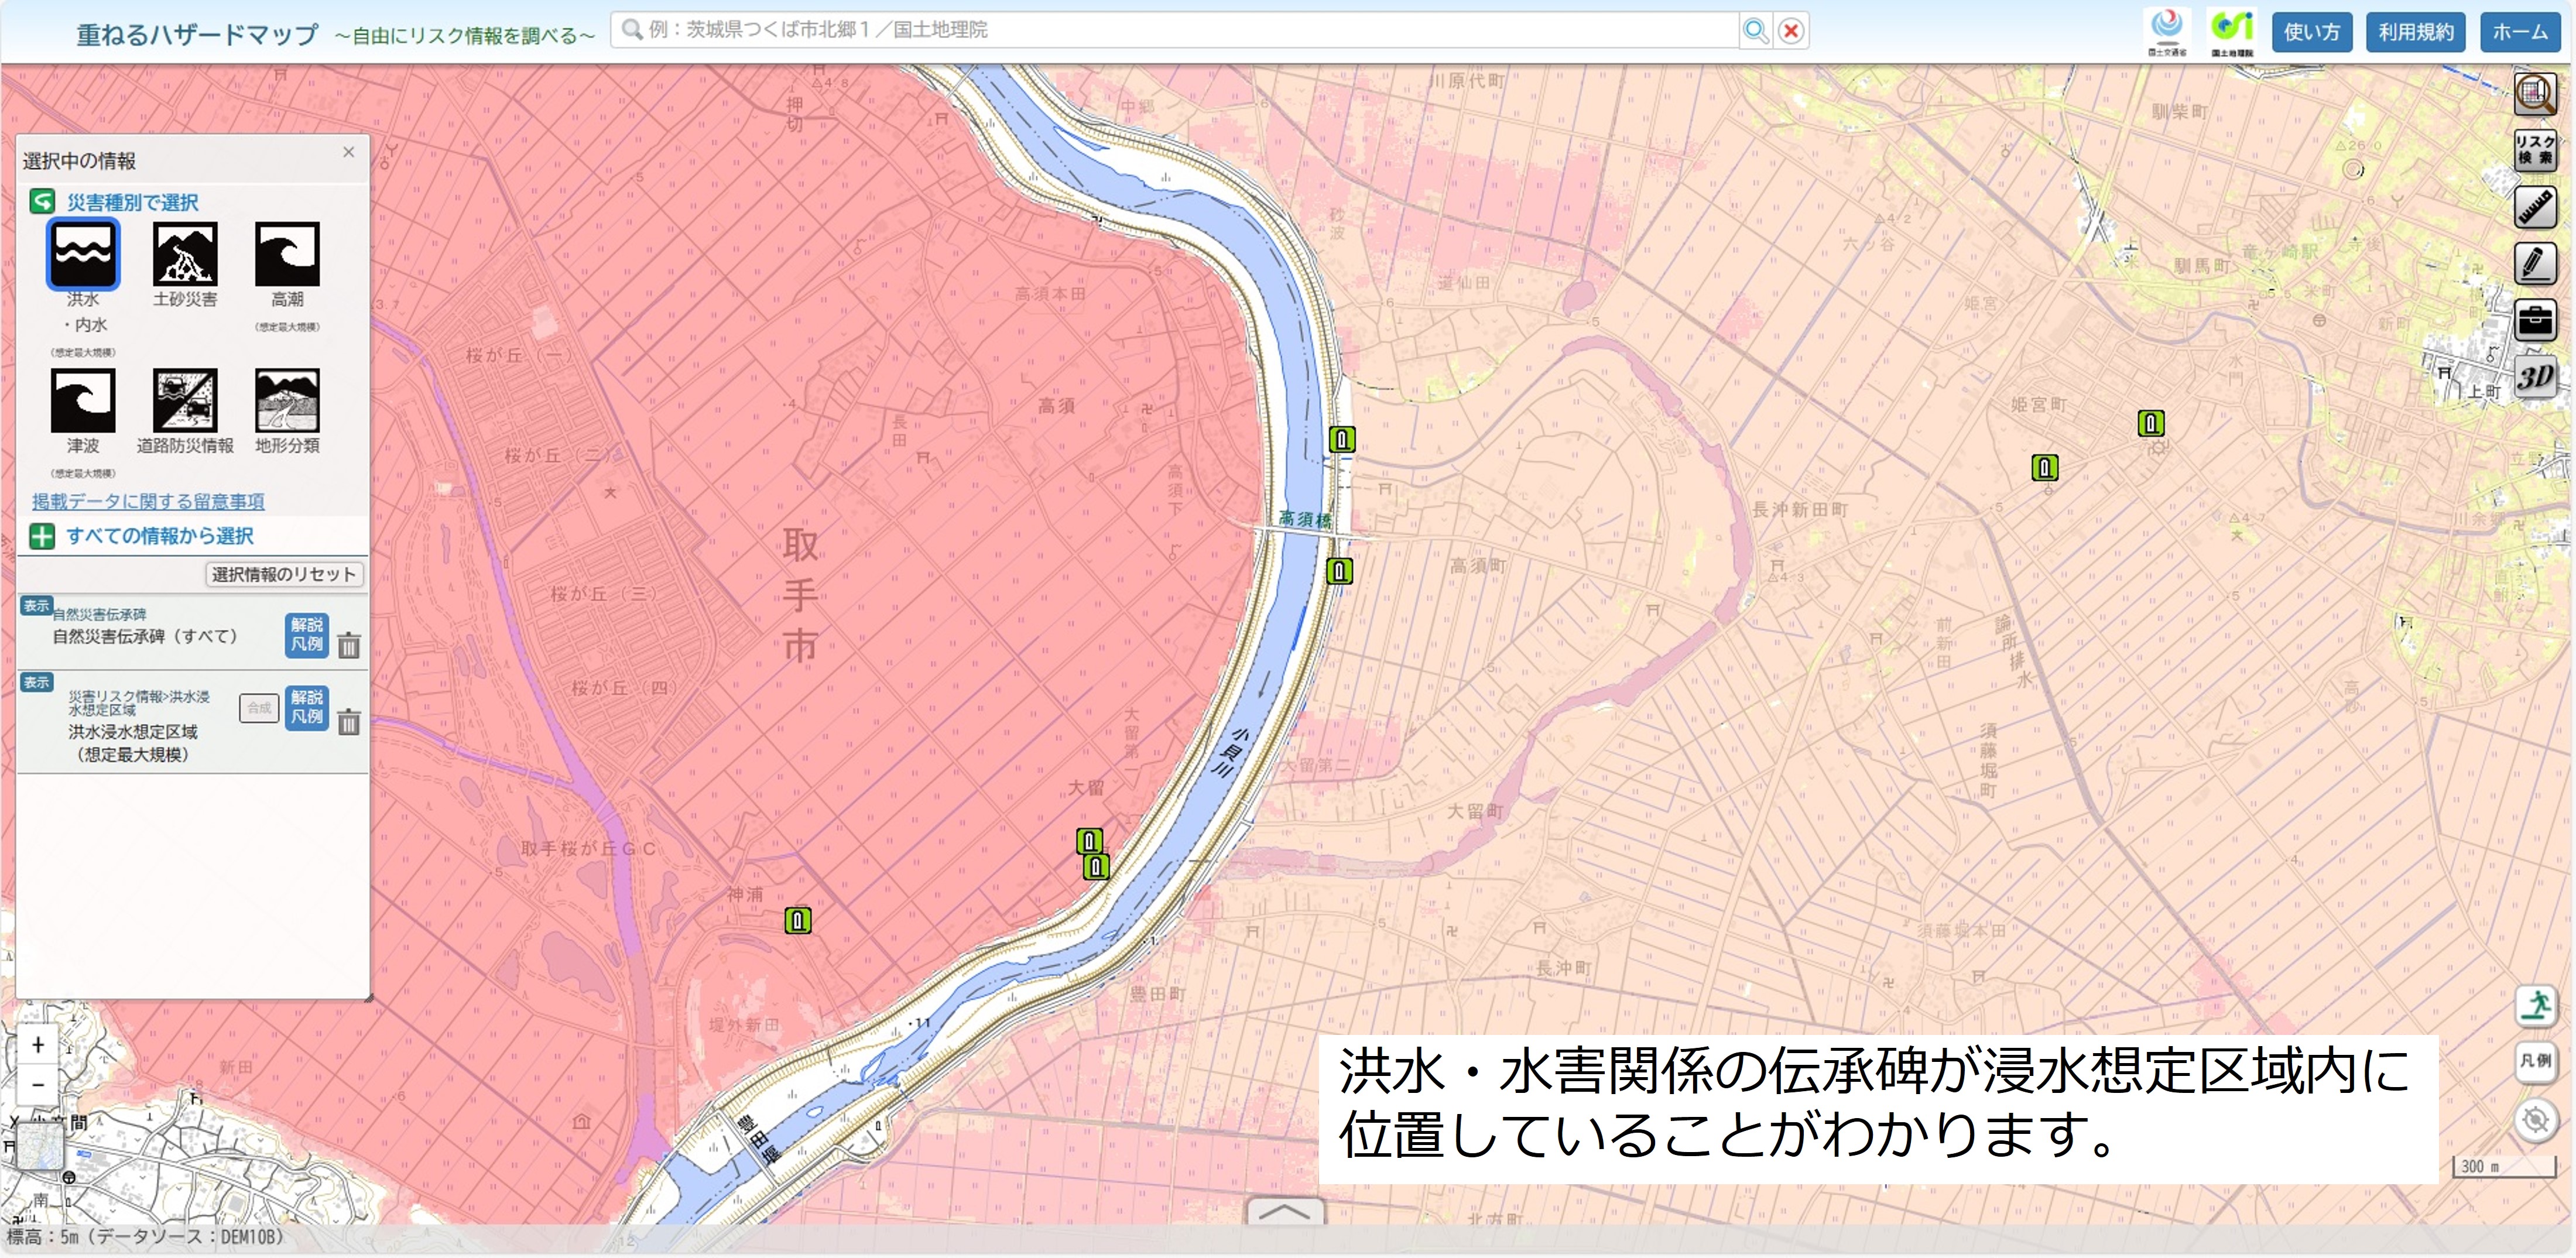The image size is (2576, 1258).
Task: Zoom out with the minus button
Action: (38, 1084)
